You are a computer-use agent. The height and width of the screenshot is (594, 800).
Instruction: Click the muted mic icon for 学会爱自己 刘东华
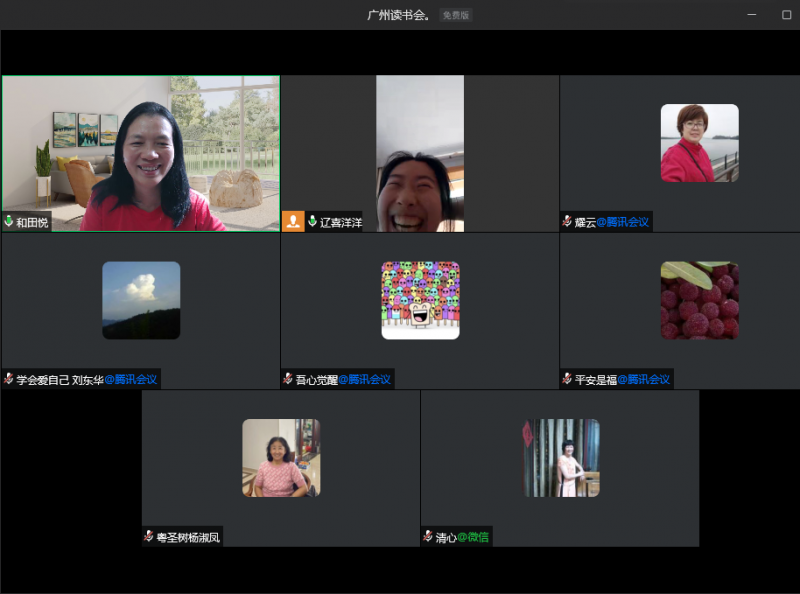9,379
